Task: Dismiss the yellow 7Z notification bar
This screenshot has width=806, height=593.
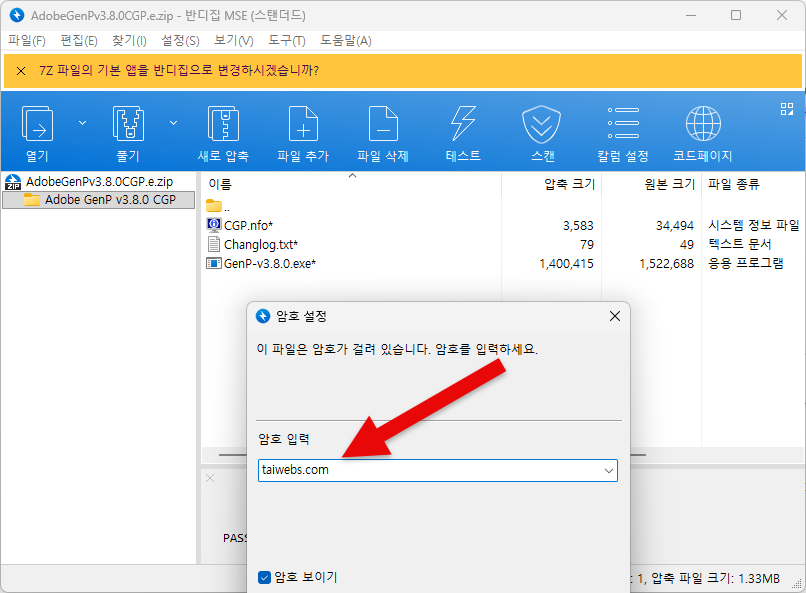Action: [21, 71]
